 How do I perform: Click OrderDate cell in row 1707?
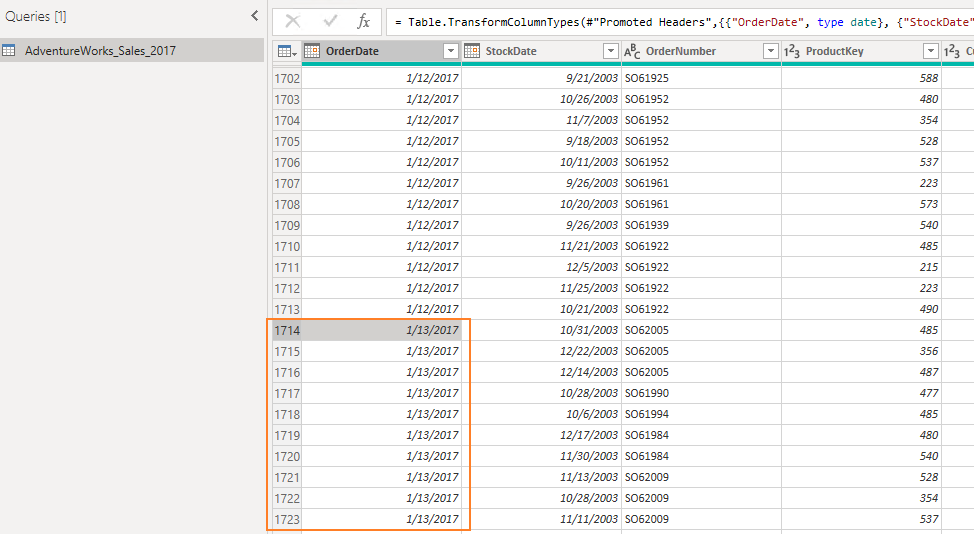pyautogui.click(x=382, y=183)
